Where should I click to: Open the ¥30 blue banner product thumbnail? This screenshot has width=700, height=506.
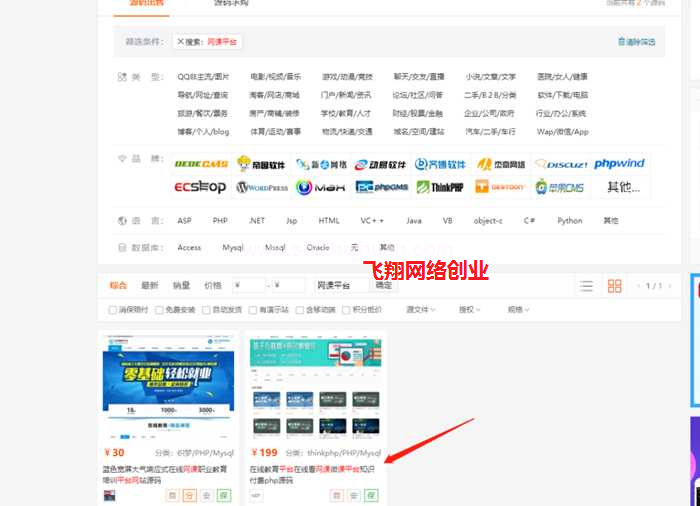[168, 388]
